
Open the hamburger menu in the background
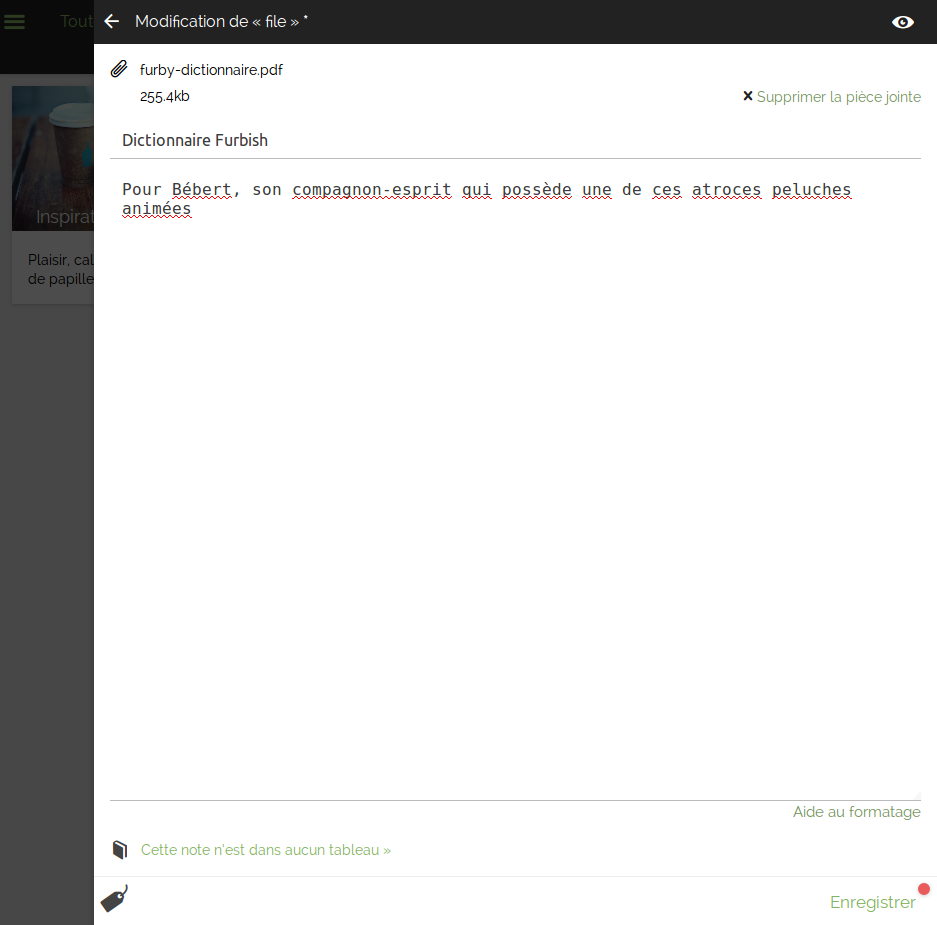(14, 22)
